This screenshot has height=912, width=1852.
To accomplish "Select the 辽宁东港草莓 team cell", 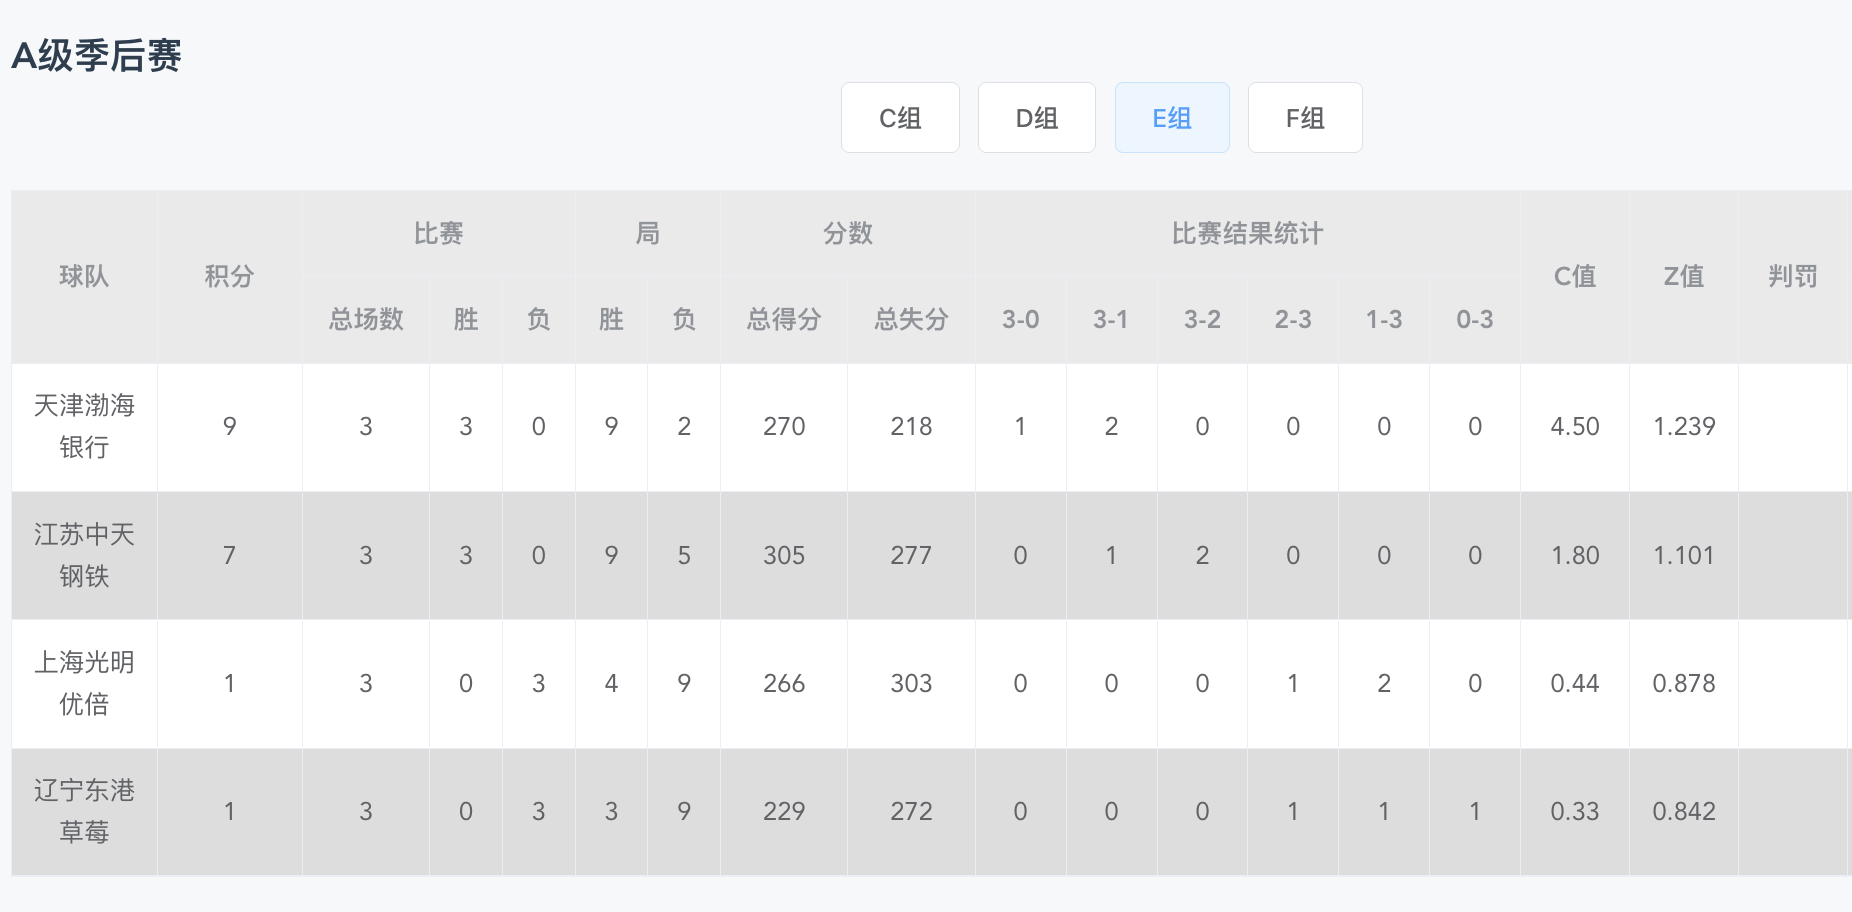I will pyautogui.click(x=84, y=811).
